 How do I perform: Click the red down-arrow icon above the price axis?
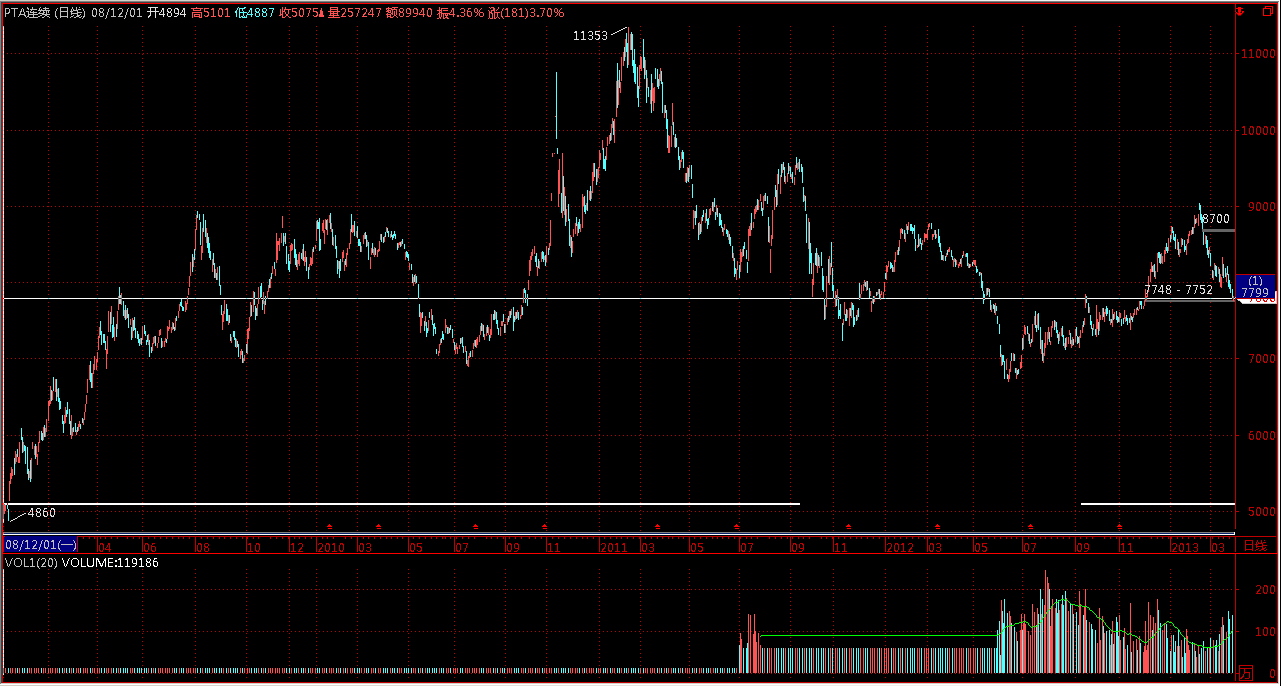click(x=1240, y=13)
